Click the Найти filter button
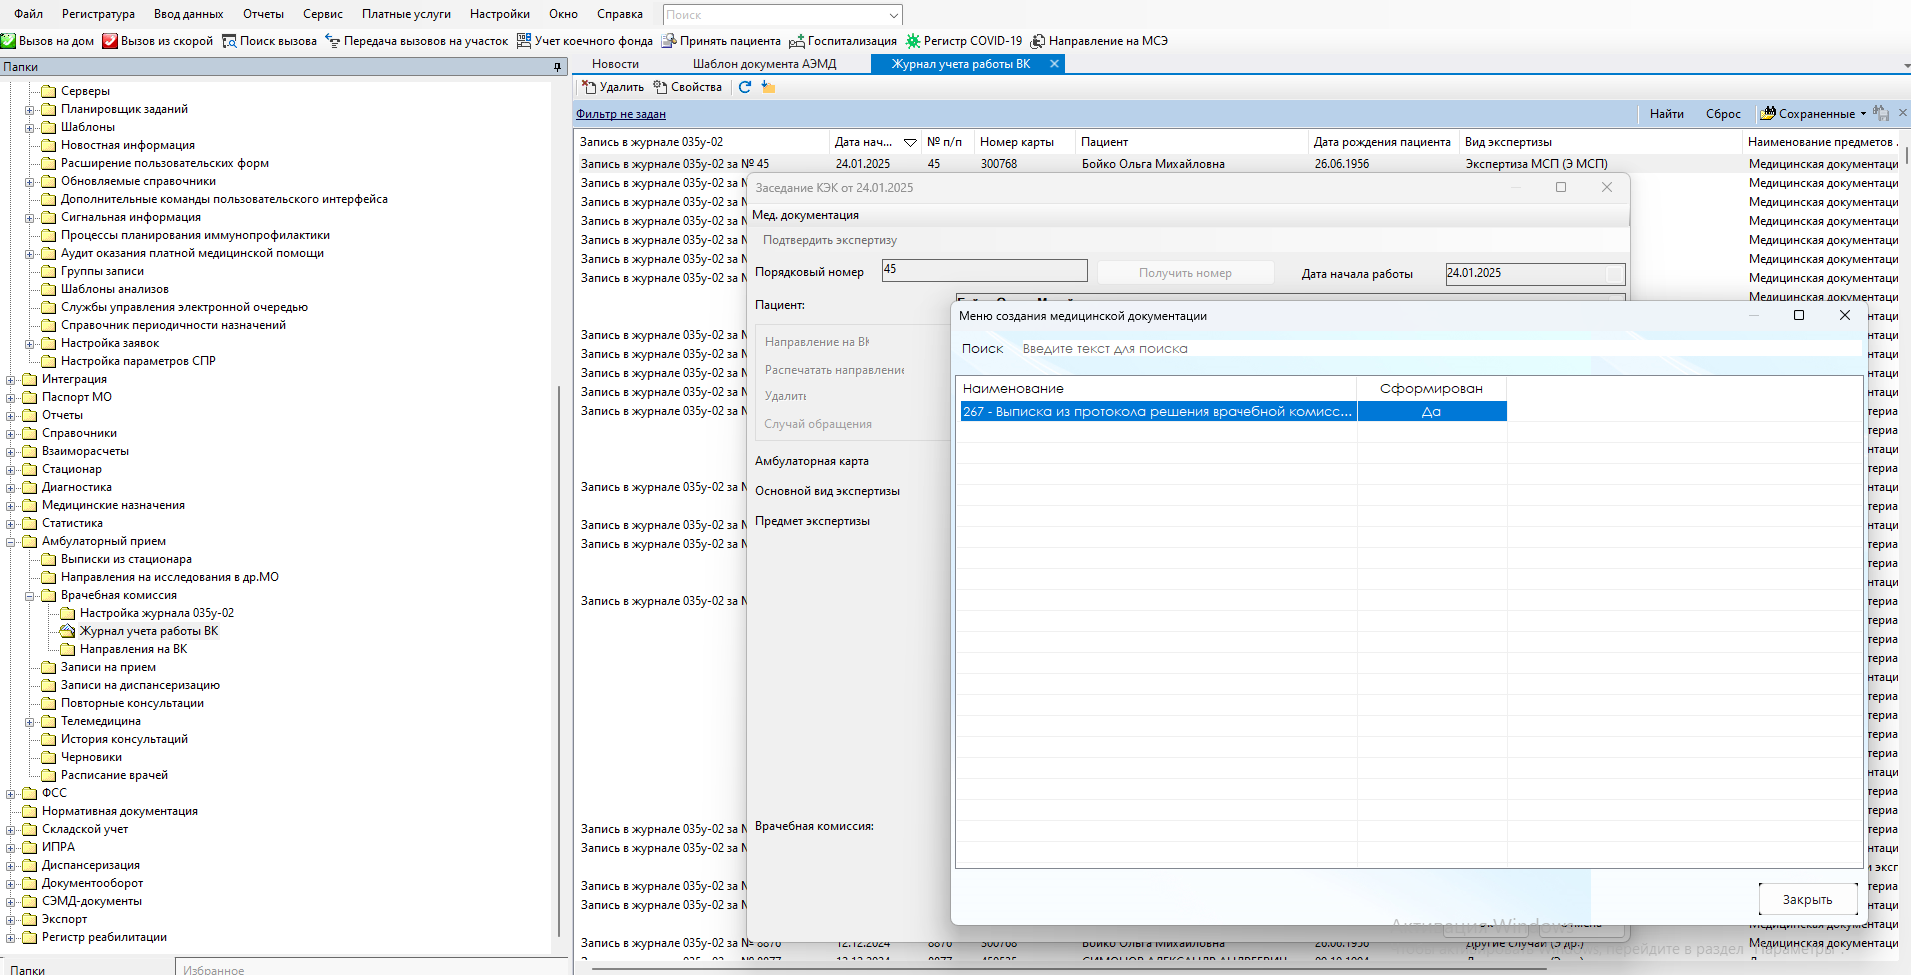 (1666, 114)
